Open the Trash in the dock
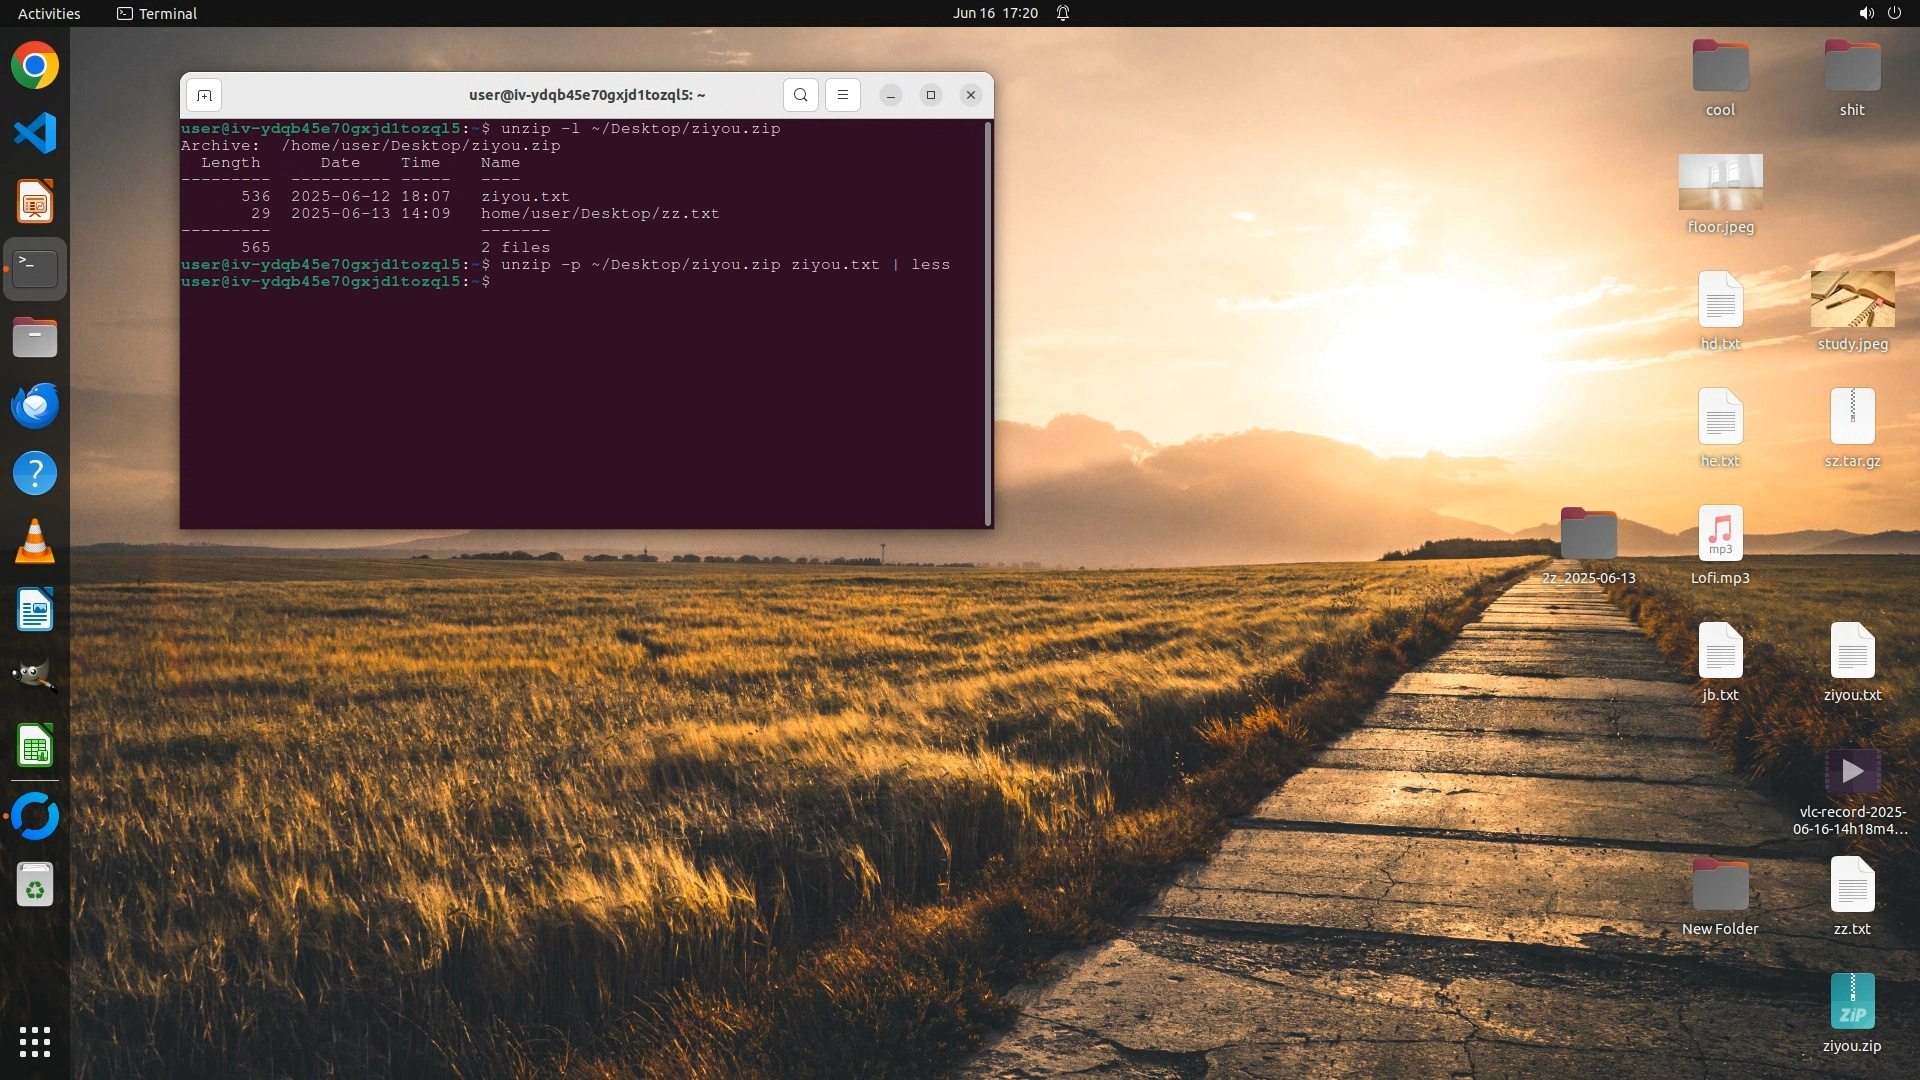 click(x=35, y=886)
